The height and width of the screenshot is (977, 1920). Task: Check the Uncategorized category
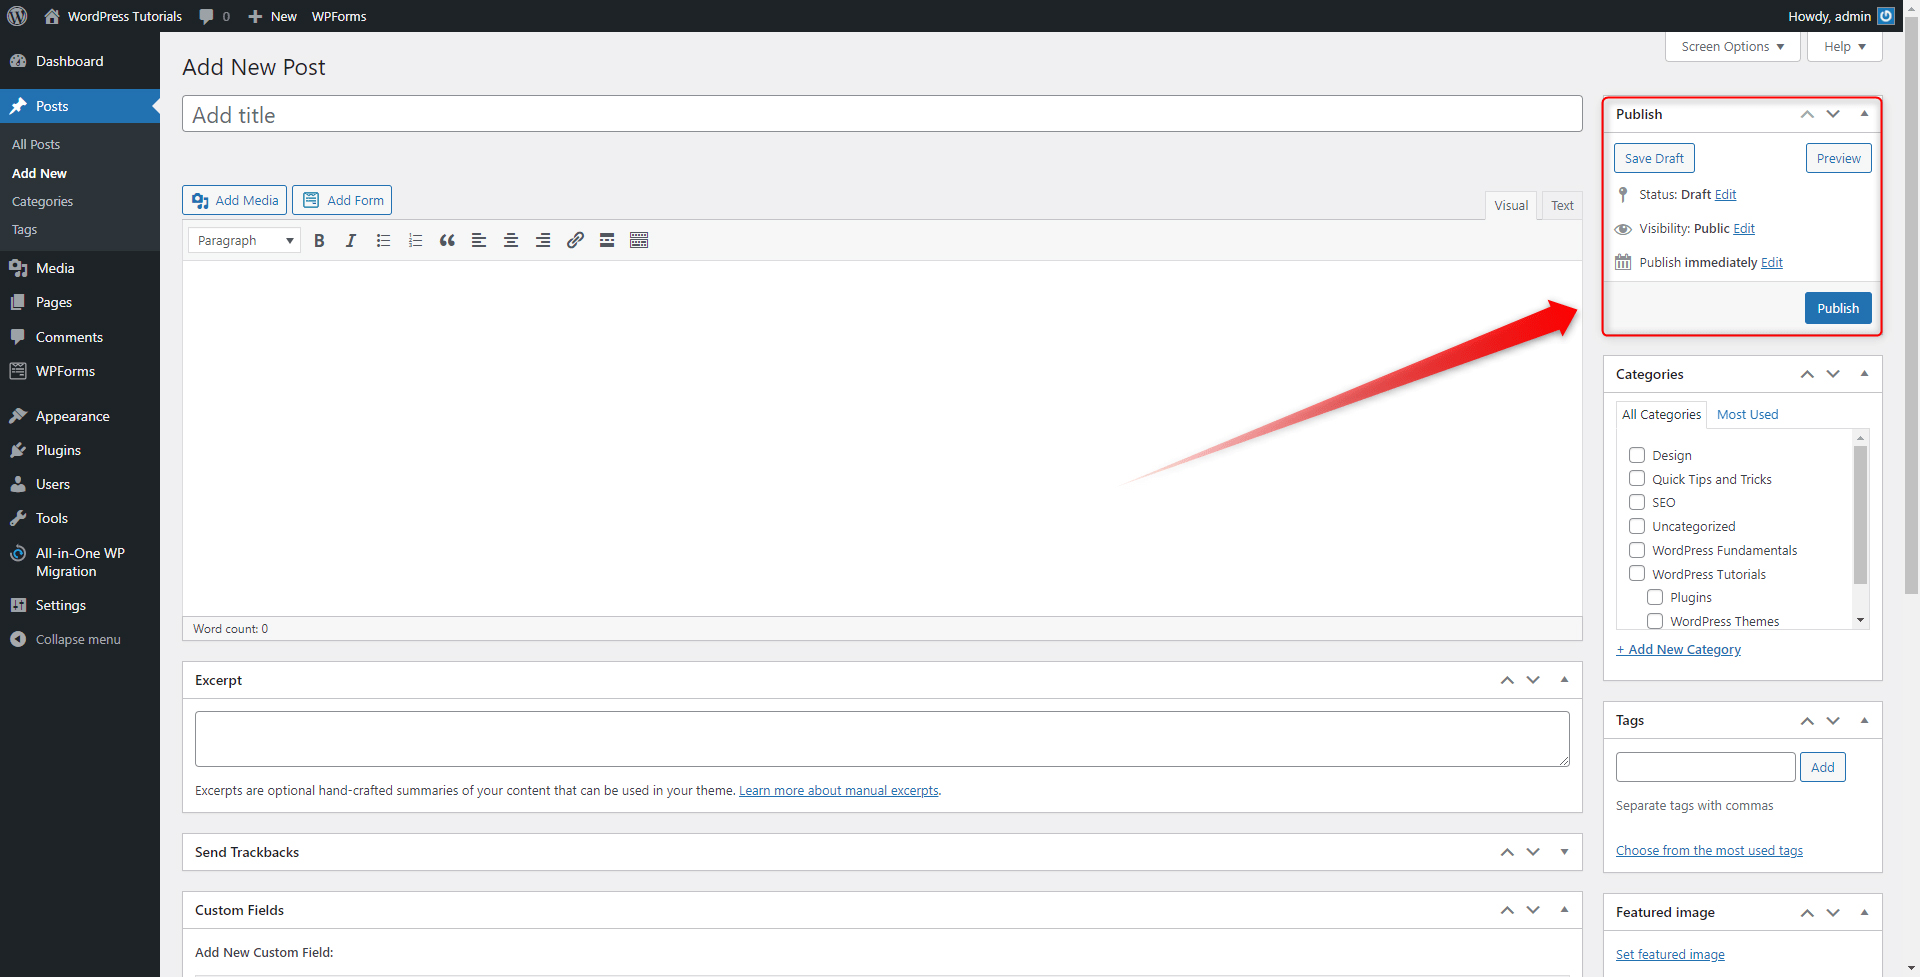(1637, 526)
